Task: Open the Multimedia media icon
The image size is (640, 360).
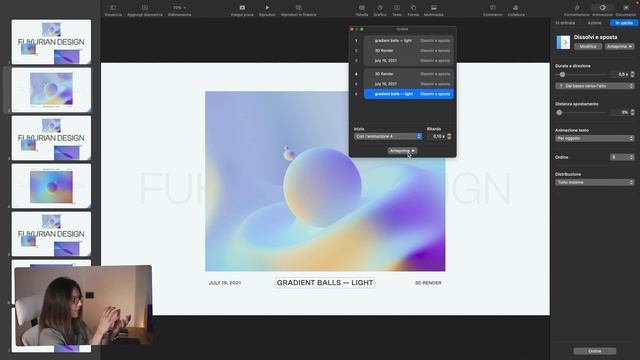Action: pyautogui.click(x=433, y=8)
